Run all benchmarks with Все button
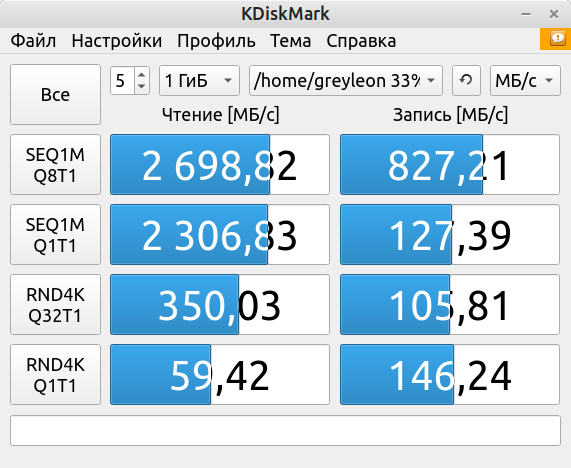 coord(55,95)
